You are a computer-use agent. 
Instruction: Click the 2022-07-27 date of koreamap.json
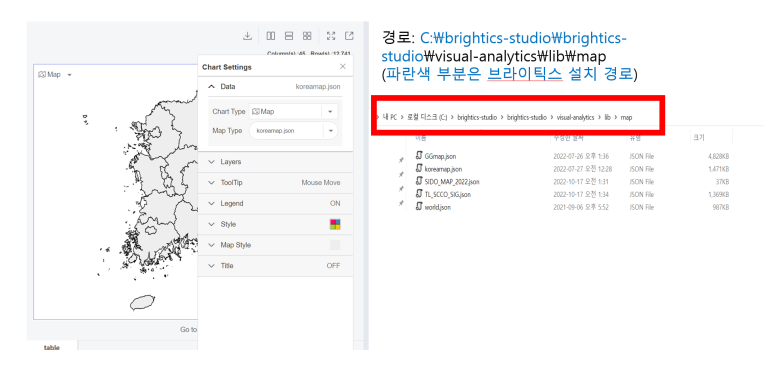pyautogui.click(x=582, y=169)
